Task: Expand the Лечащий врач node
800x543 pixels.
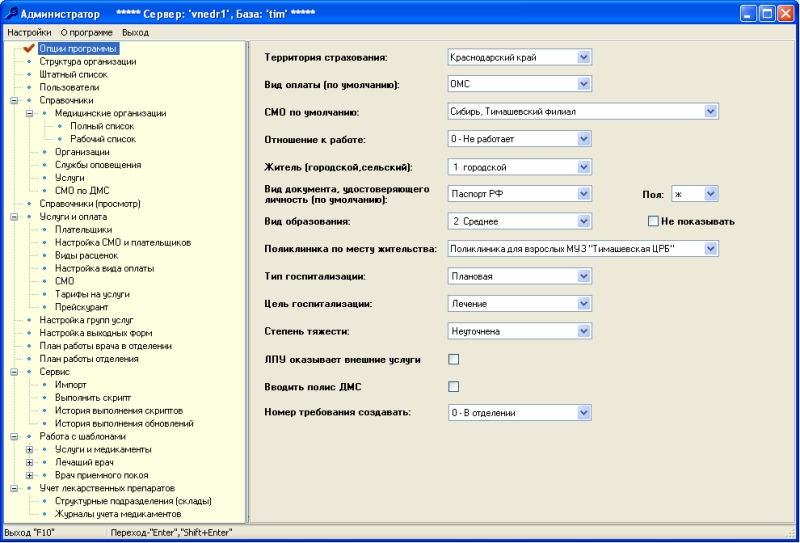Action: [30, 462]
